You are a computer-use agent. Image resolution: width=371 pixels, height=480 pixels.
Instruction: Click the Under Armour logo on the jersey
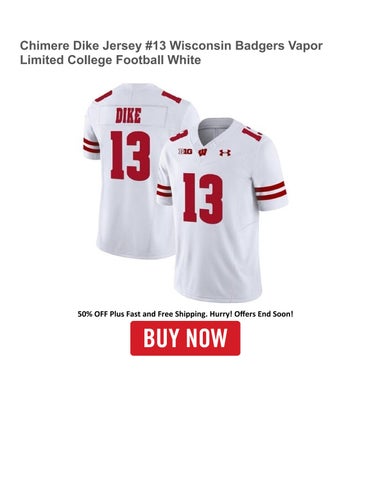pyautogui.click(x=225, y=153)
